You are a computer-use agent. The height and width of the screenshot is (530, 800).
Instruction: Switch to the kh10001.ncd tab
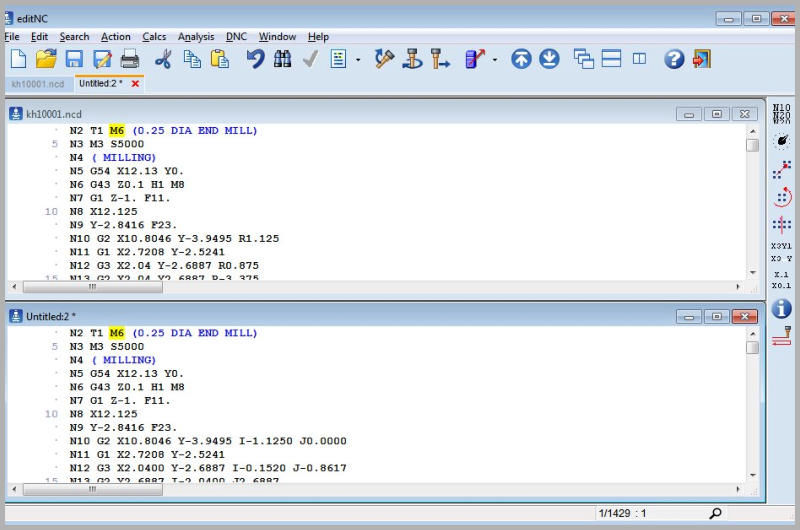38,84
